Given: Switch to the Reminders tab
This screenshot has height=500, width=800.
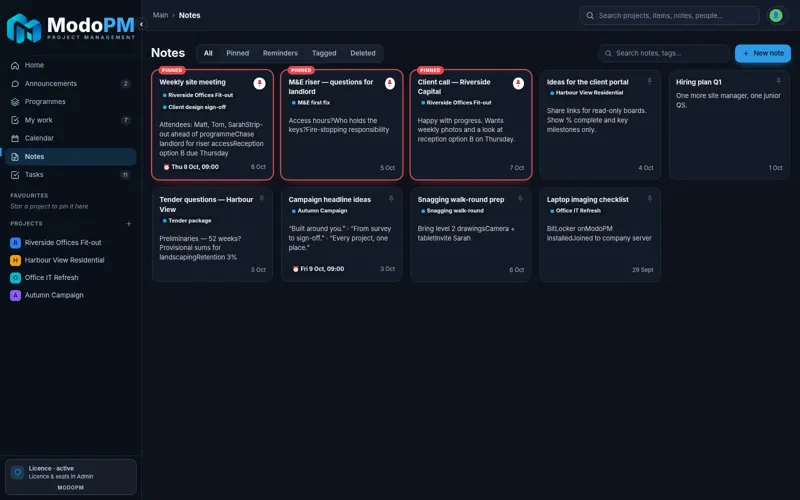Looking at the screenshot, I should click(x=280, y=53).
